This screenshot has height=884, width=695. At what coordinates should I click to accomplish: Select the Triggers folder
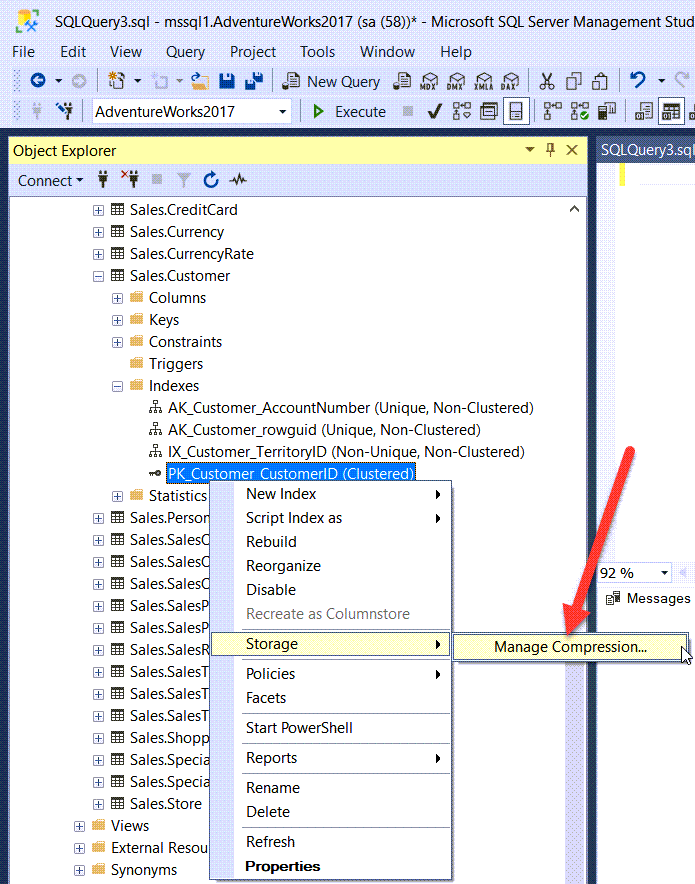tap(176, 364)
